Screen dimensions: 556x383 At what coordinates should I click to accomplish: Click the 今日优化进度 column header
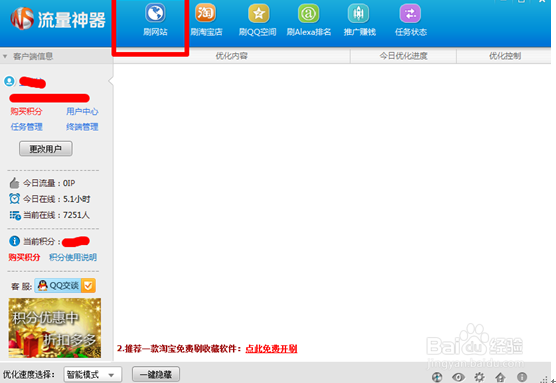point(403,56)
